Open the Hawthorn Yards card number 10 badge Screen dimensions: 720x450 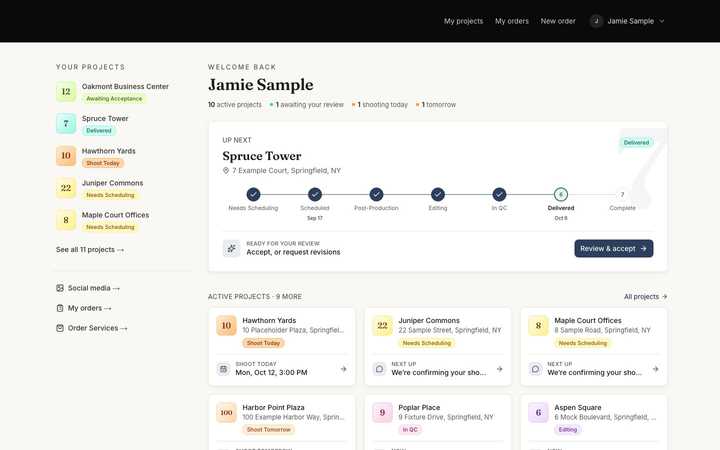226,326
